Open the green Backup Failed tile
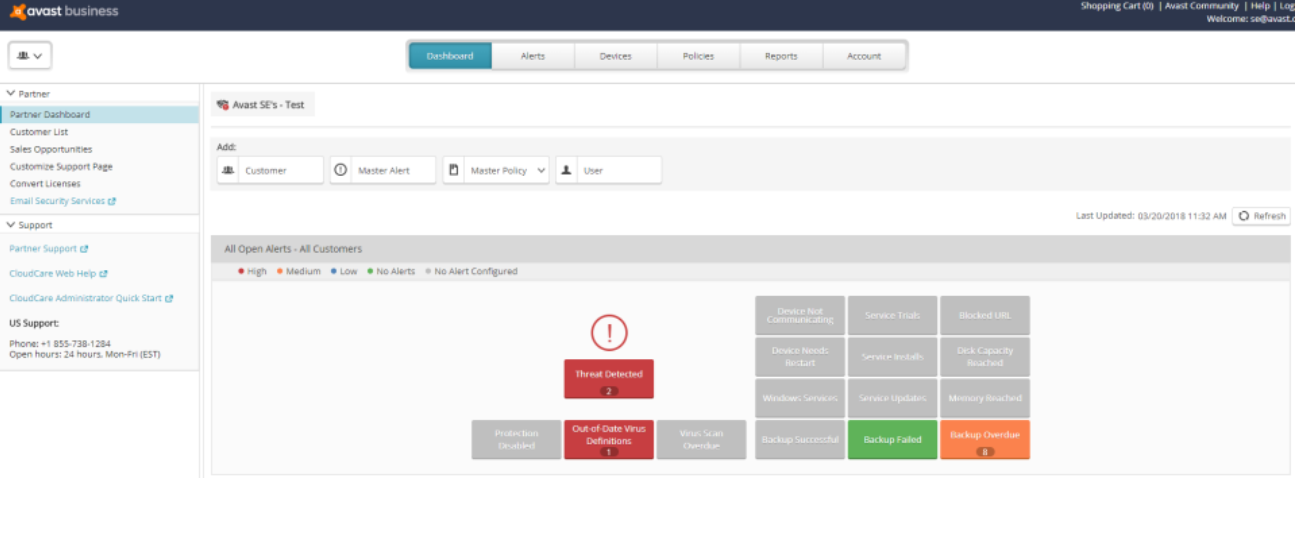The width and height of the screenshot is (1296, 543). (x=893, y=439)
